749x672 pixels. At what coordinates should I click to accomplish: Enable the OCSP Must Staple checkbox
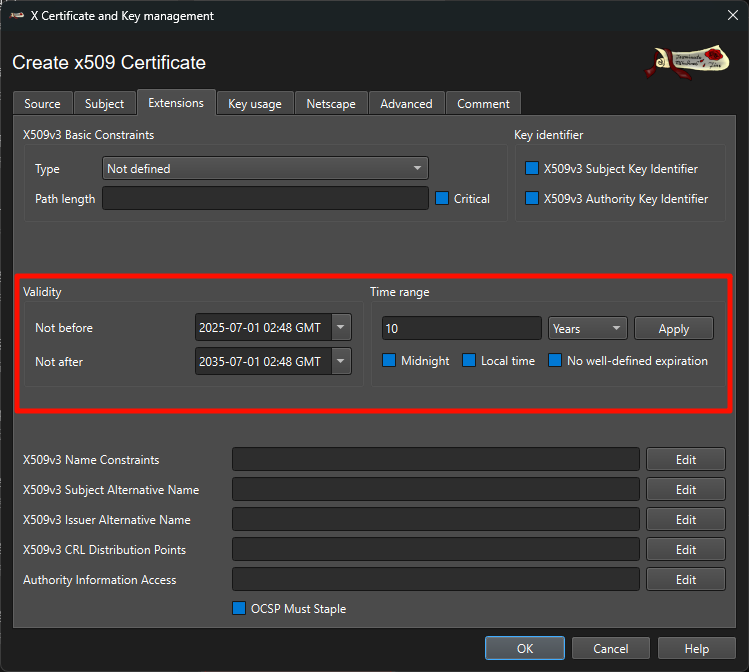(239, 608)
